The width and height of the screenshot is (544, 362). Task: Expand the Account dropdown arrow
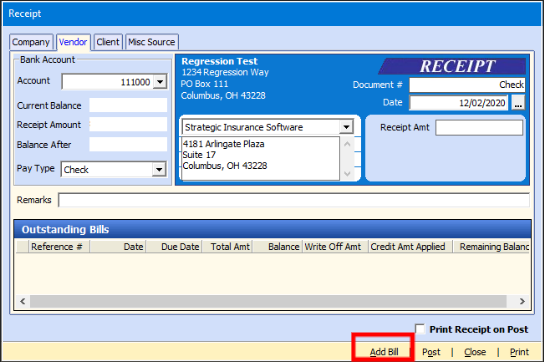point(160,82)
